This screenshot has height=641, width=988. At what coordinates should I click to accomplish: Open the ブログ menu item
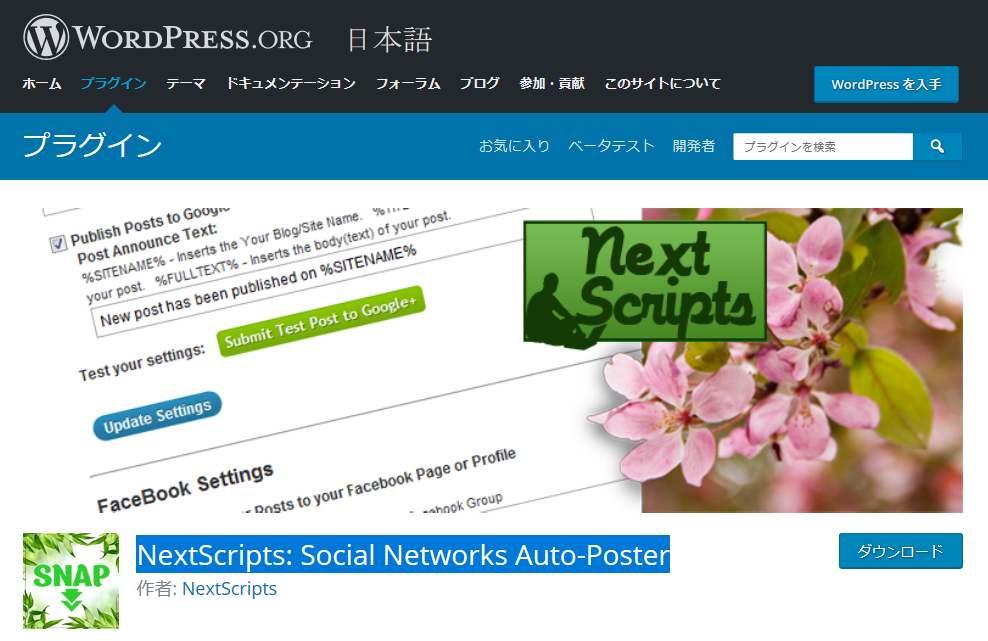click(480, 83)
